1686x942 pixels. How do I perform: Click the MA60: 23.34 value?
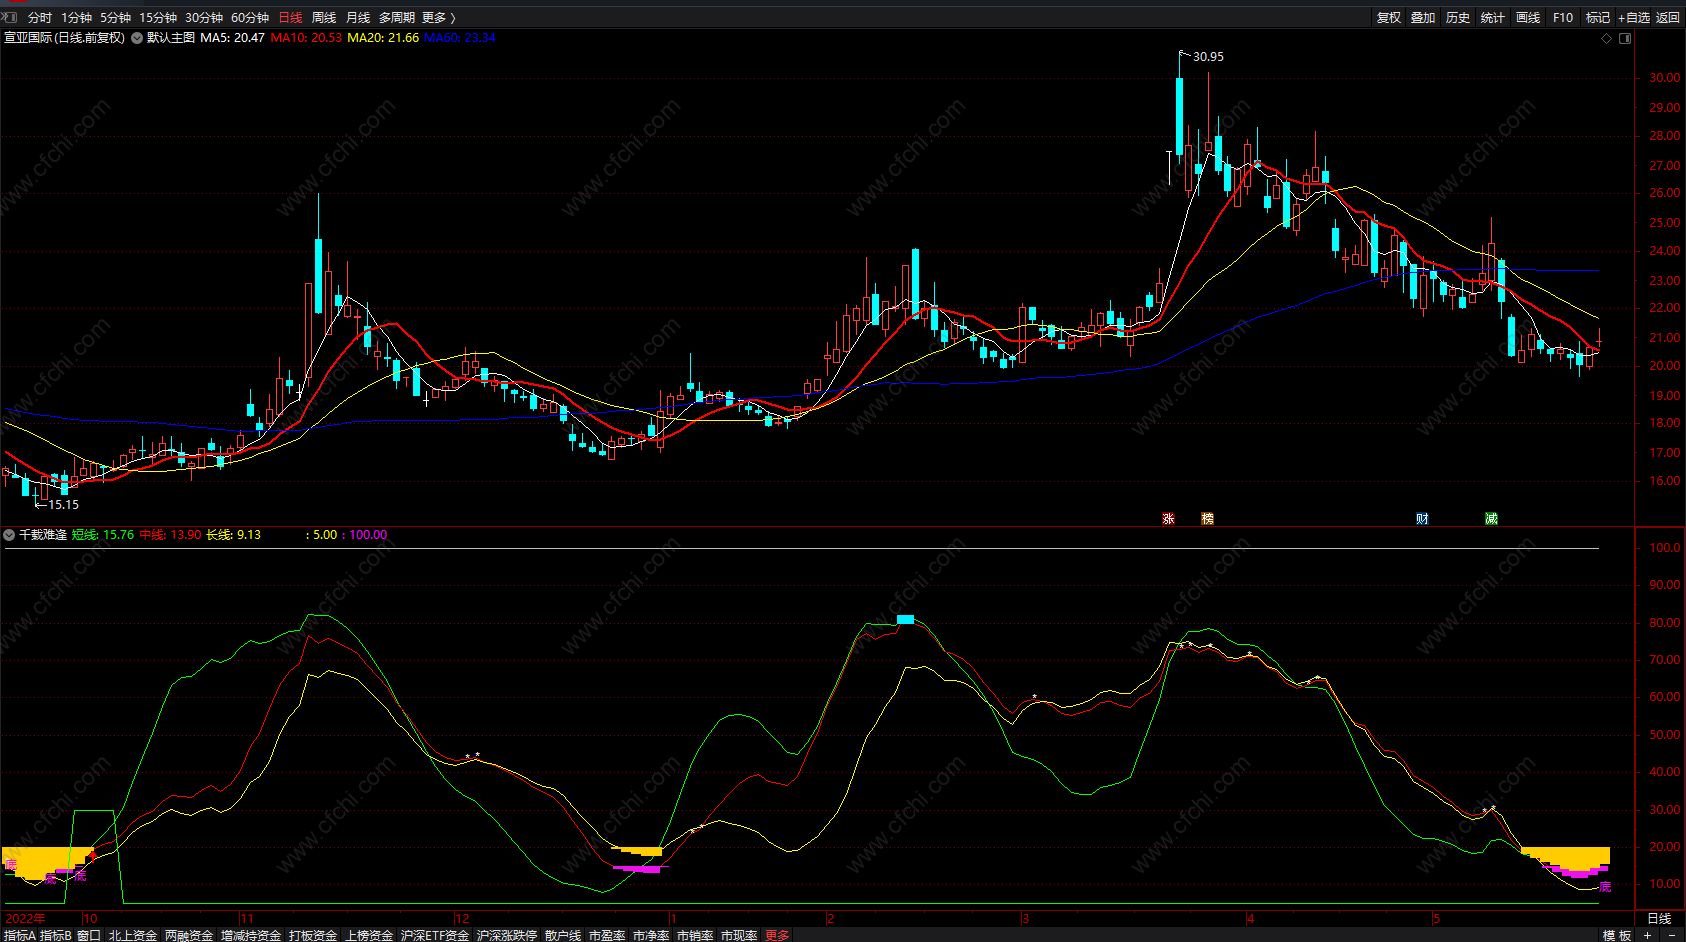click(x=460, y=38)
